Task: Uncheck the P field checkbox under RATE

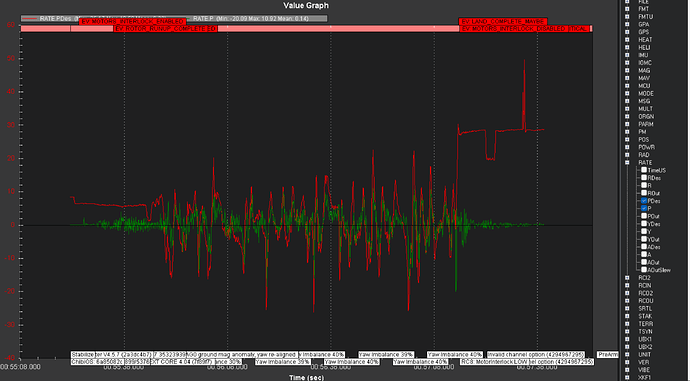Action: [x=644, y=208]
